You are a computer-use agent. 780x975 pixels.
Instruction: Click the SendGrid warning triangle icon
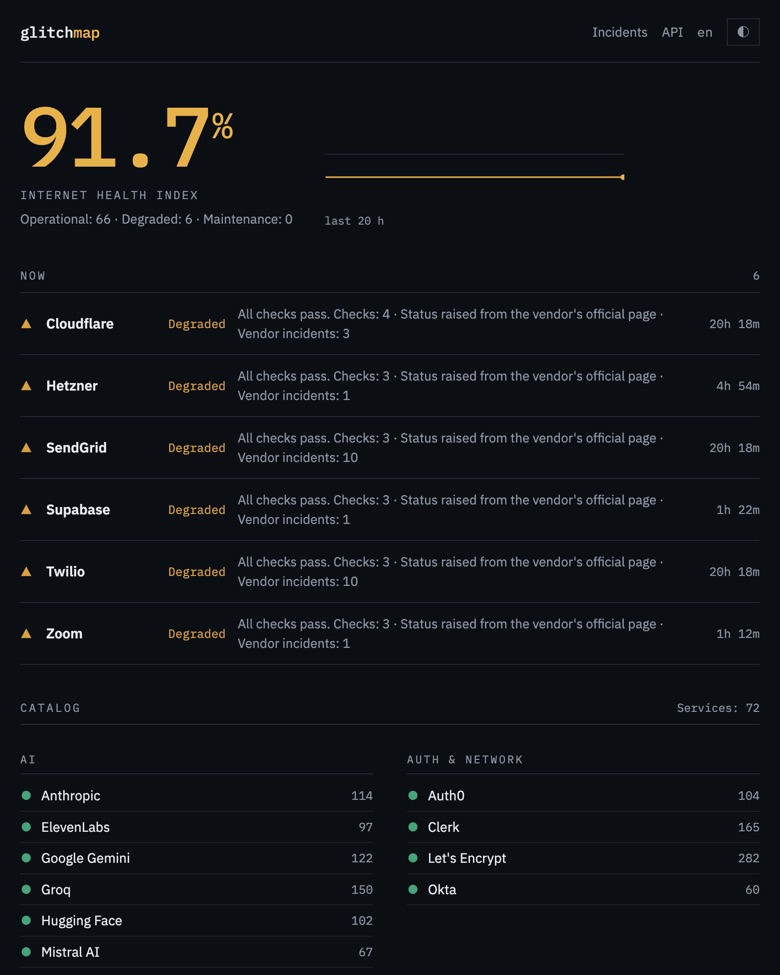tap(26, 448)
